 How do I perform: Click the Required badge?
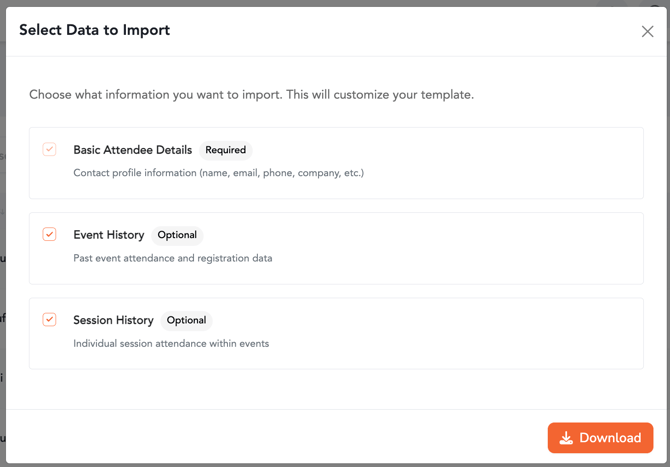(x=225, y=150)
